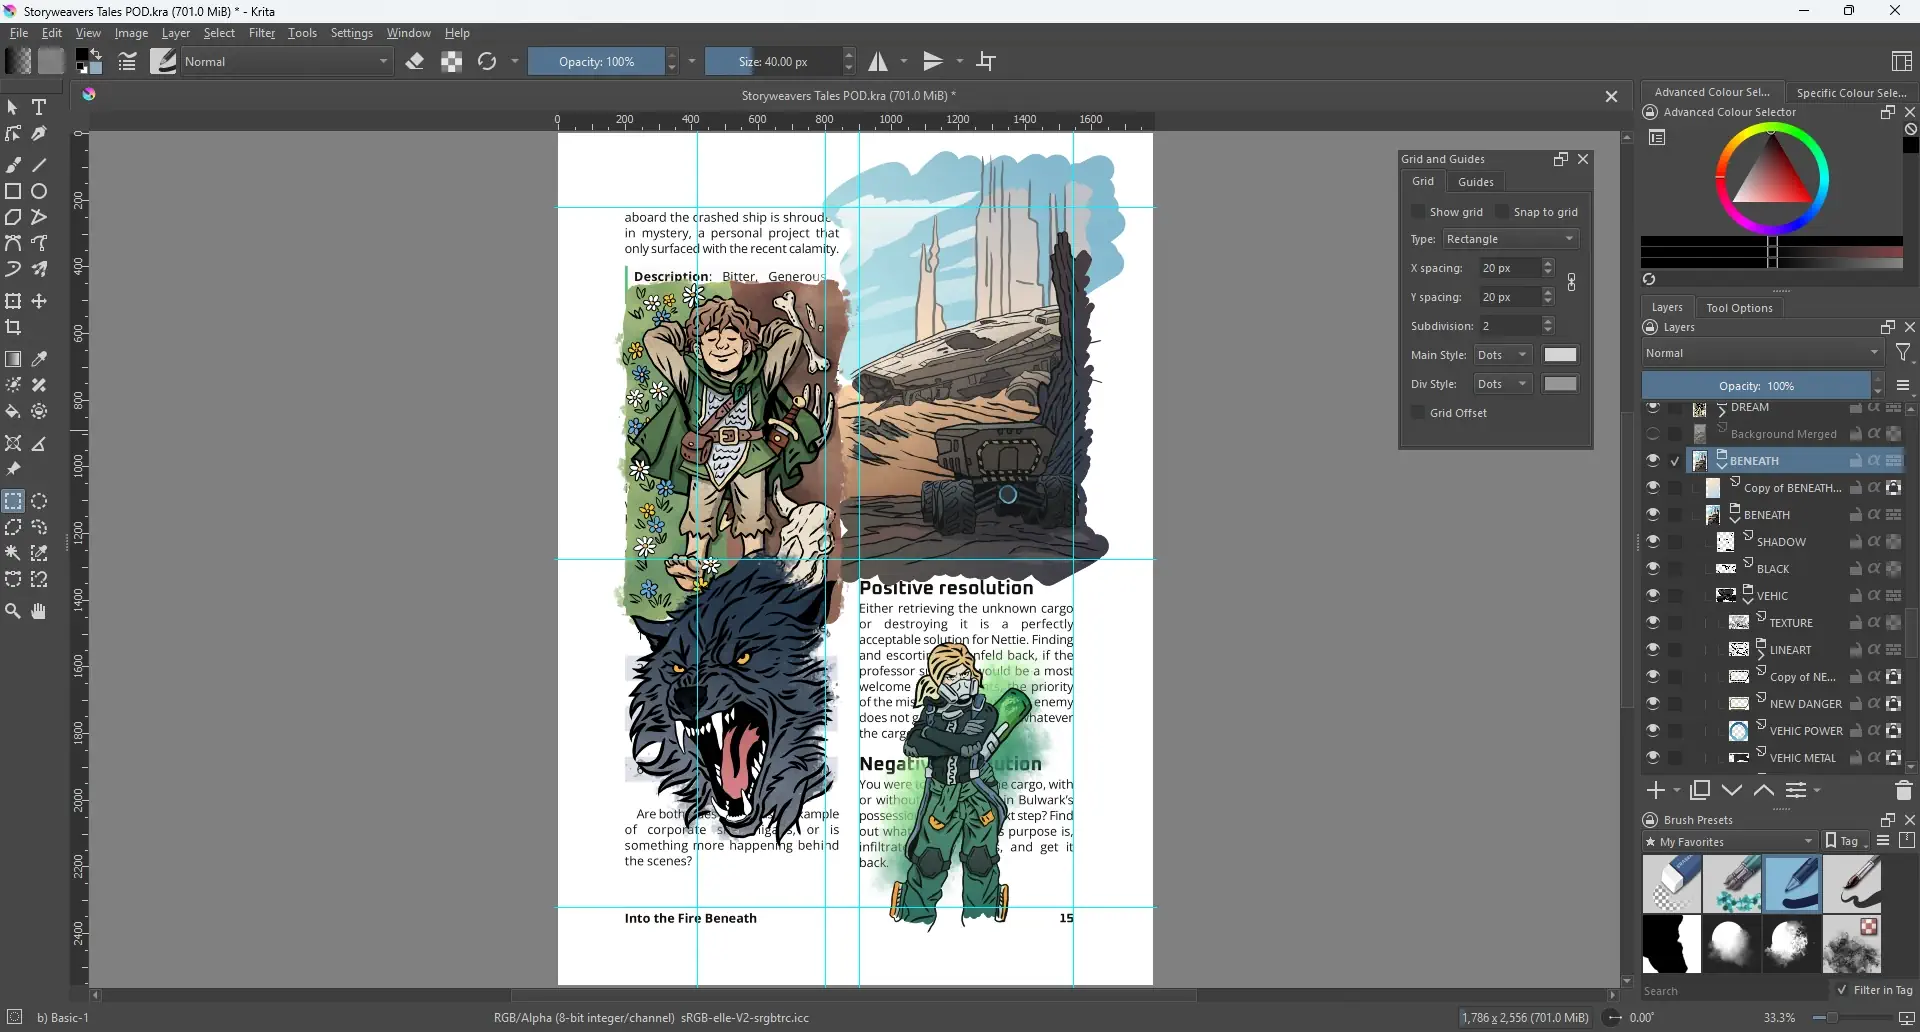Image resolution: width=1920 pixels, height=1032 pixels.
Task: Select the Text tool
Action: tap(39, 107)
